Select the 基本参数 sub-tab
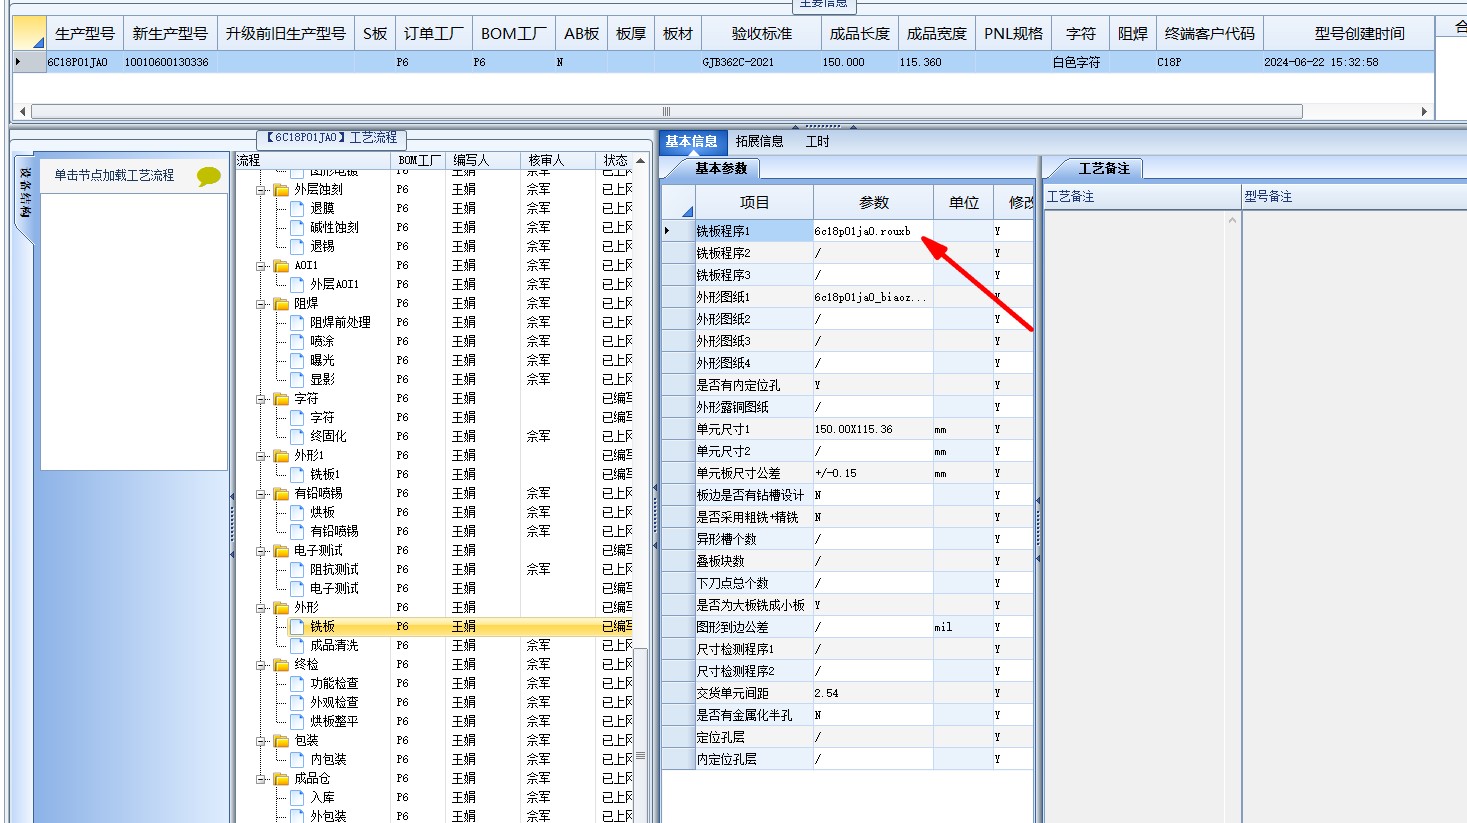The width and height of the screenshot is (1467, 823). coord(721,168)
